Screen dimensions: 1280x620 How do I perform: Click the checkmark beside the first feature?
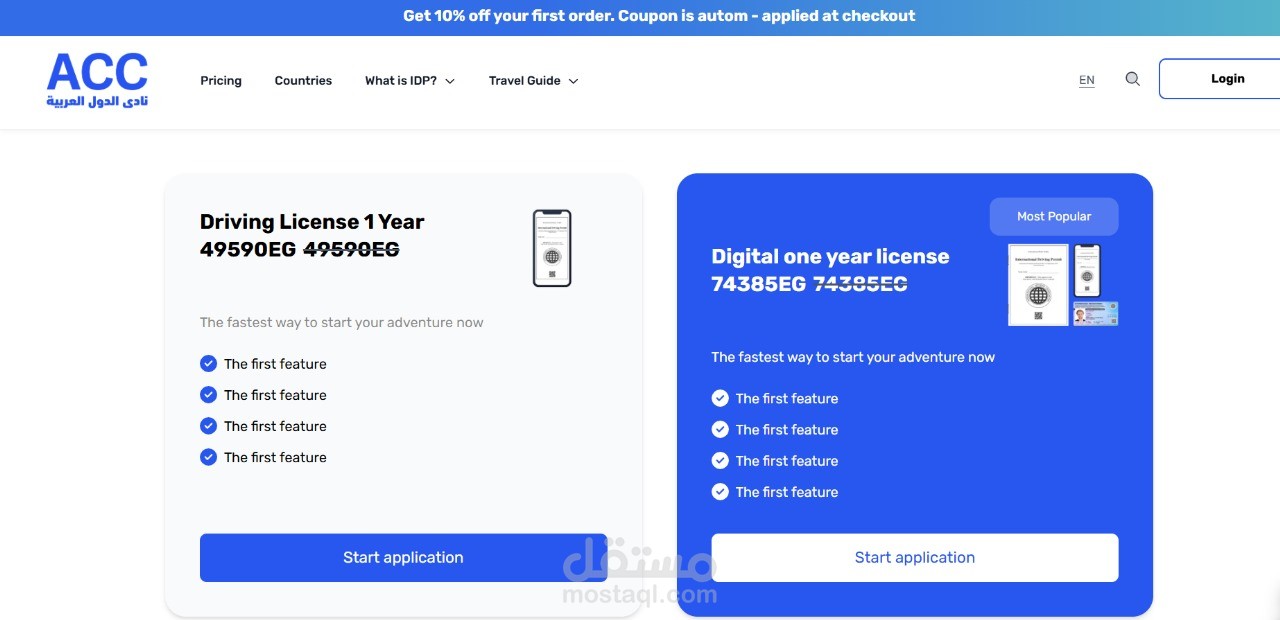click(x=208, y=363)
